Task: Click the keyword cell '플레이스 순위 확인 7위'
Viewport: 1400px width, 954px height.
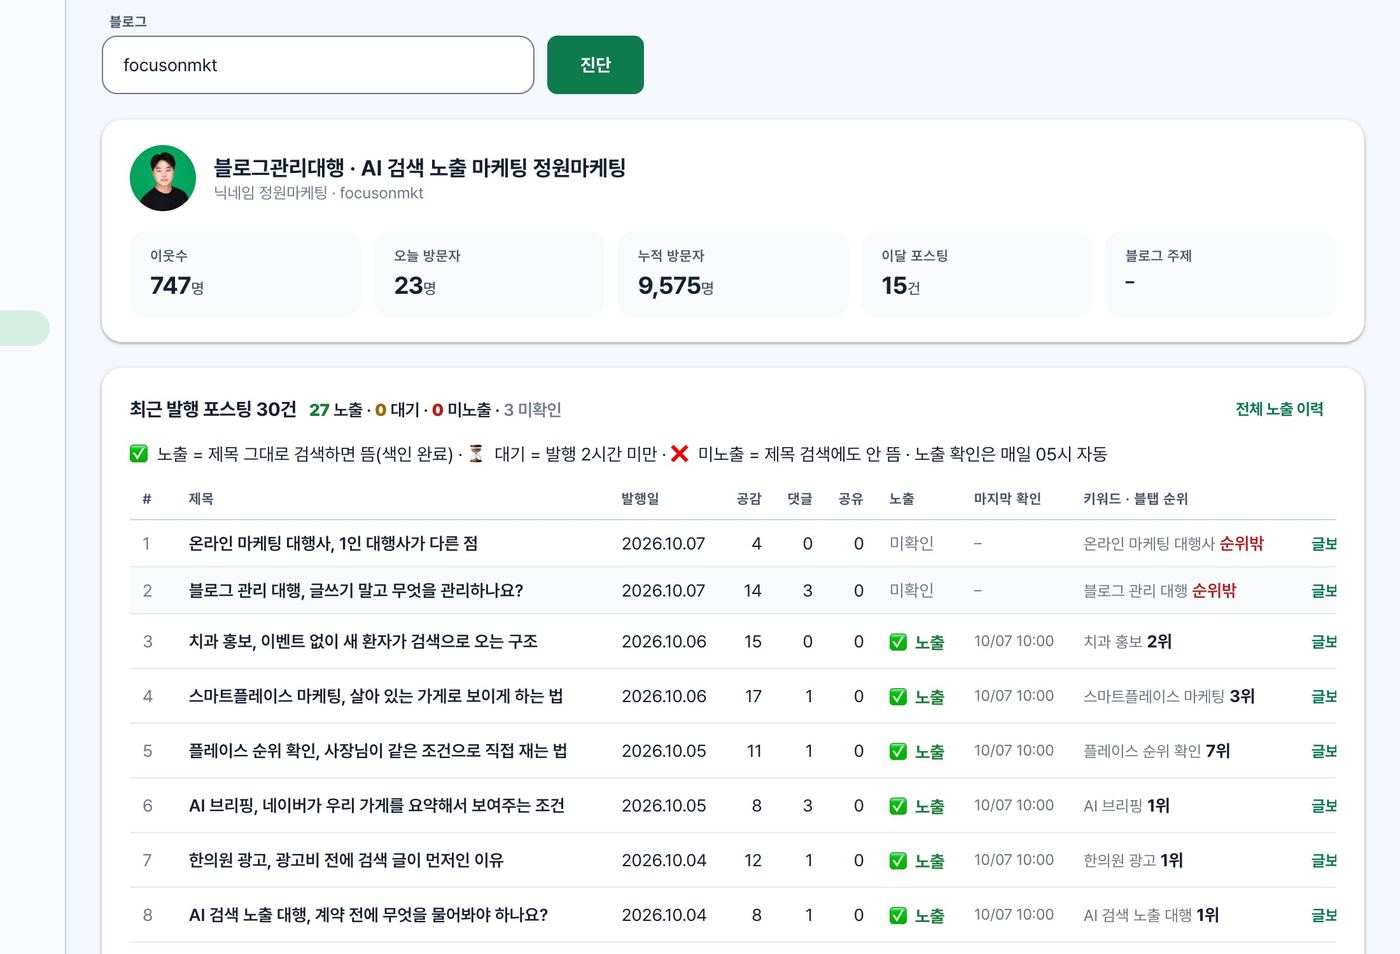Action: tap(1157, 751)
